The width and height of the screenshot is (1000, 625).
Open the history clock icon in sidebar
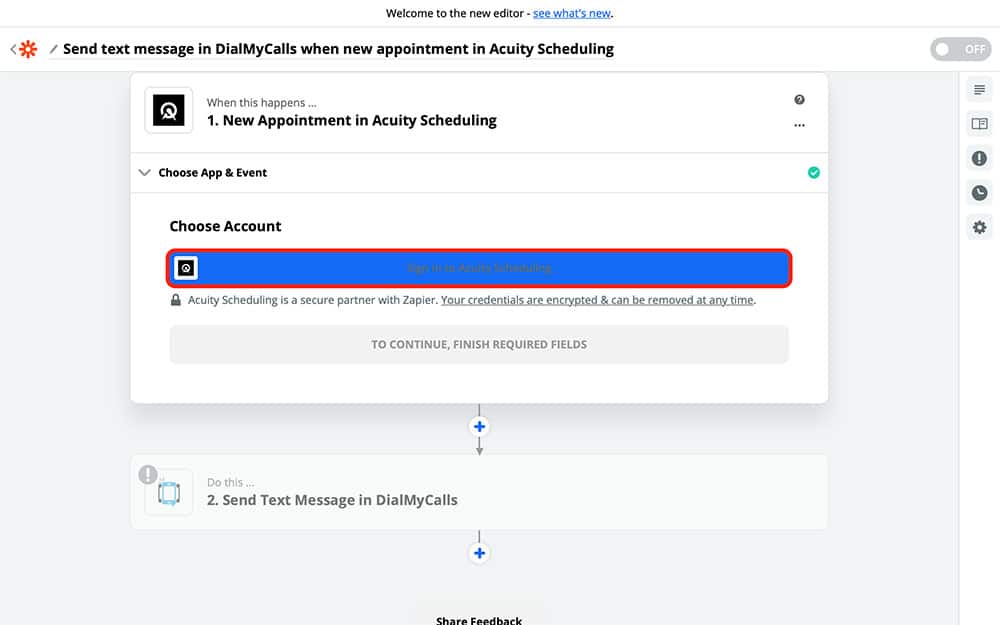(x=979, y=193)
